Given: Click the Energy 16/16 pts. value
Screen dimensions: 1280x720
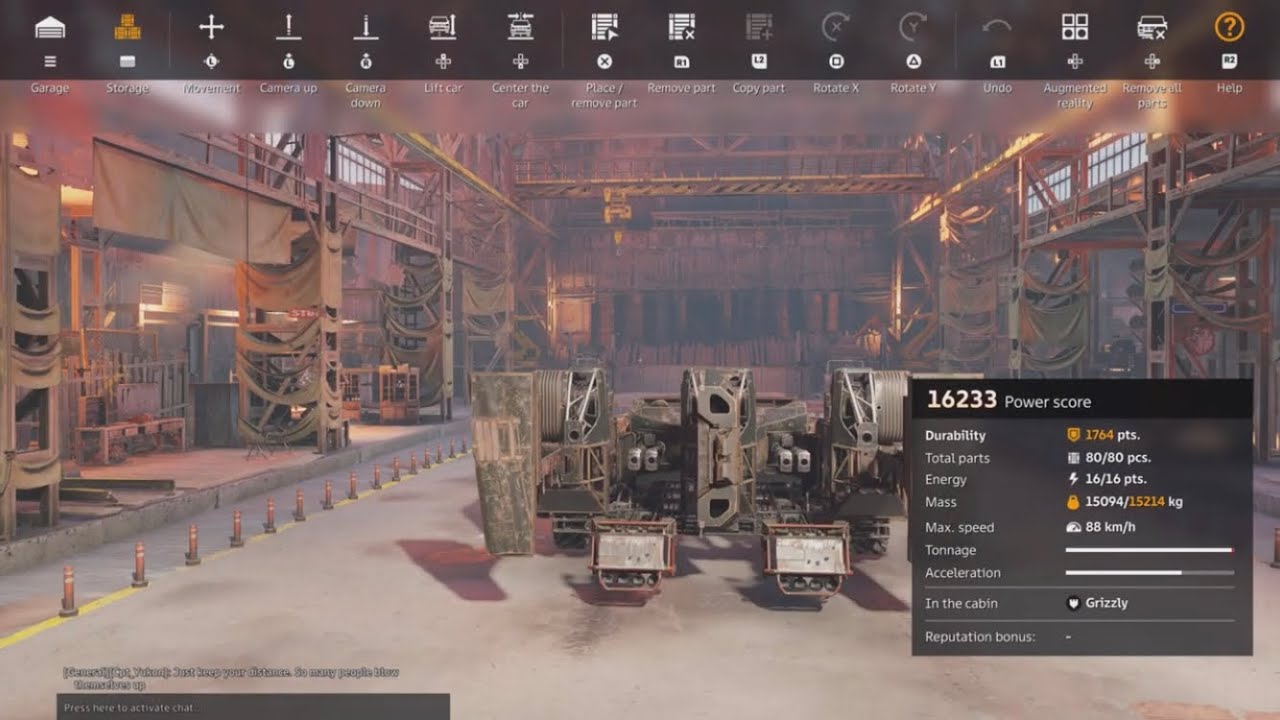Looking at the screenshot, I should click(x=1115, y=480).
